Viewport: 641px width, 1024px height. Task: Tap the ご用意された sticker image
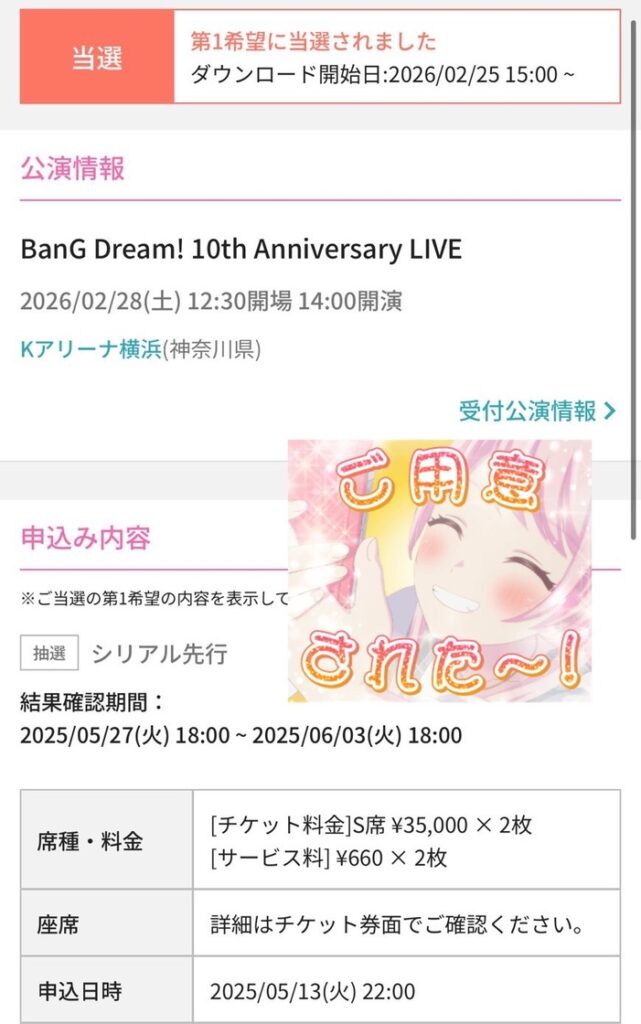click(439, 571)
